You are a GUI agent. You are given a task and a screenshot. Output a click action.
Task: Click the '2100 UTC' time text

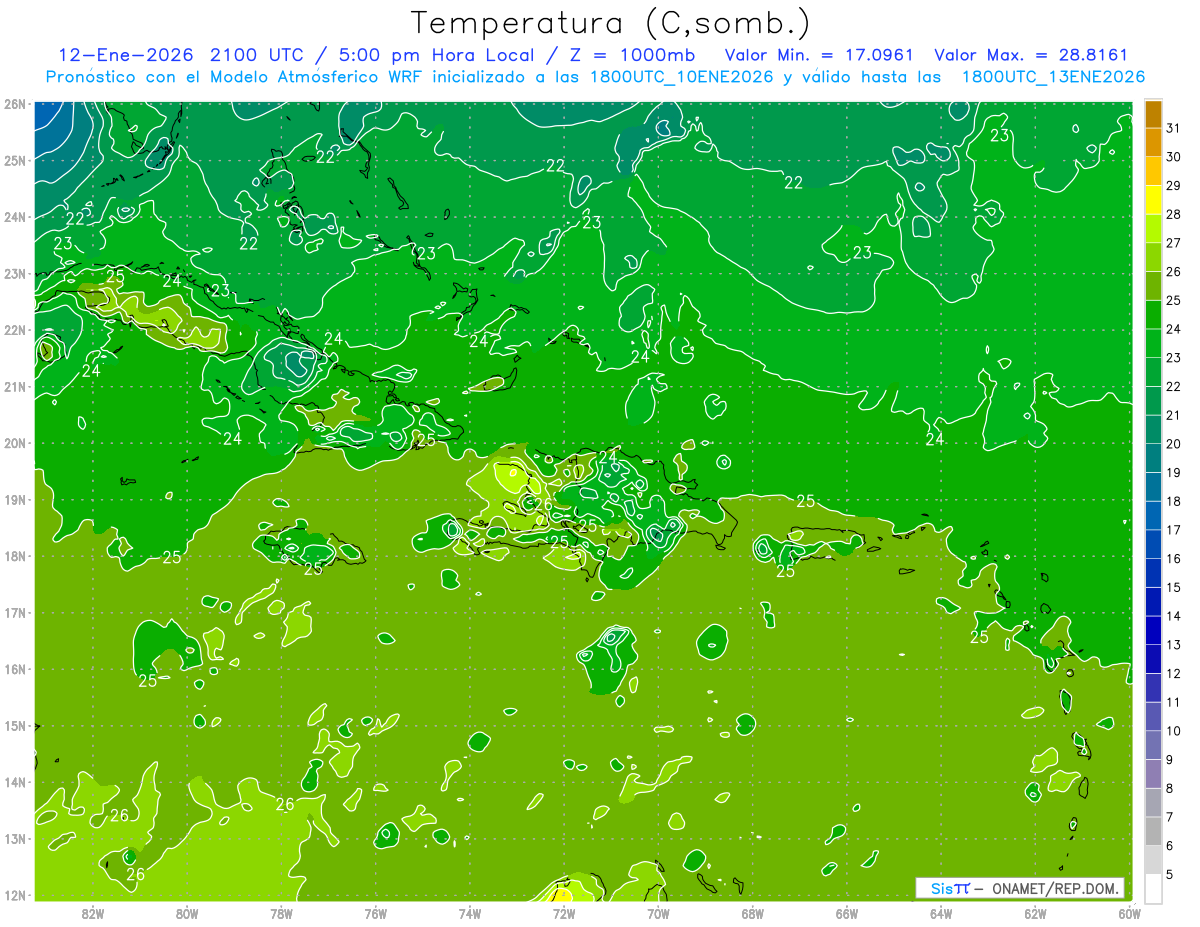[x=259, y=55]
